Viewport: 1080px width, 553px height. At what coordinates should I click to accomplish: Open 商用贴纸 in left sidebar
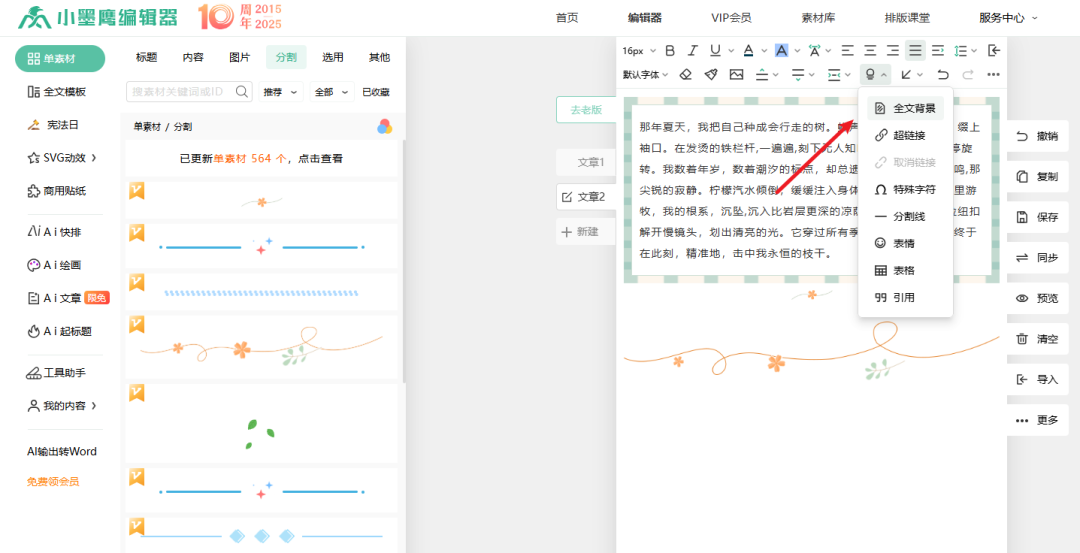point(56,191)
